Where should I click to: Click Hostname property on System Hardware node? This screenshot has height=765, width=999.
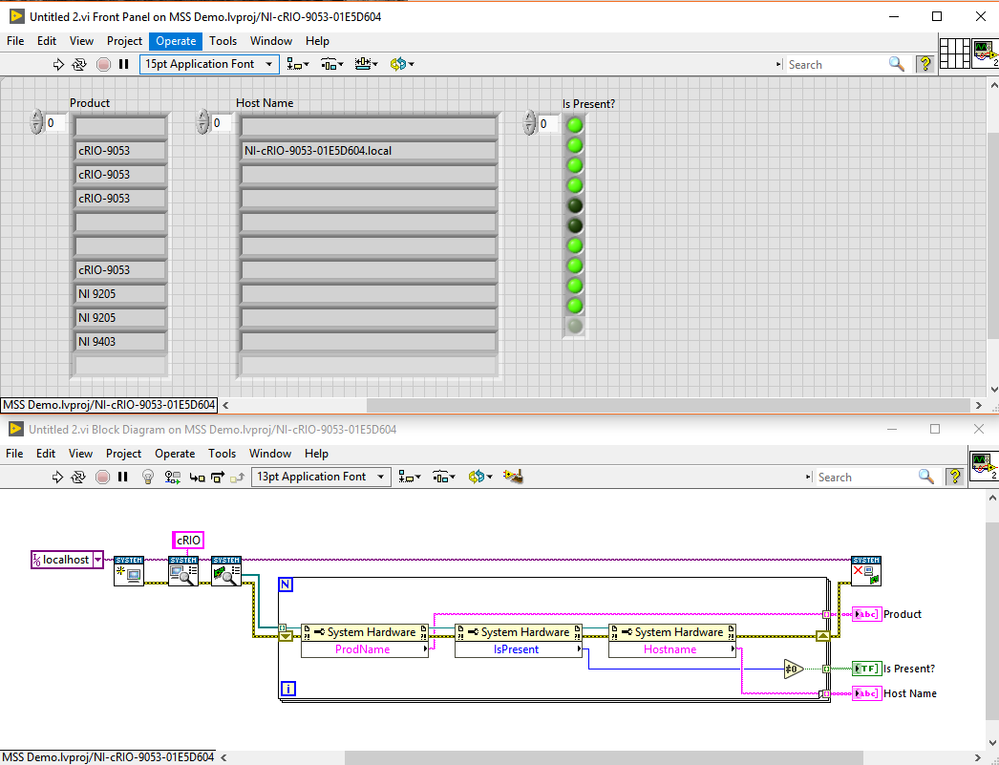tap(672, 650)
